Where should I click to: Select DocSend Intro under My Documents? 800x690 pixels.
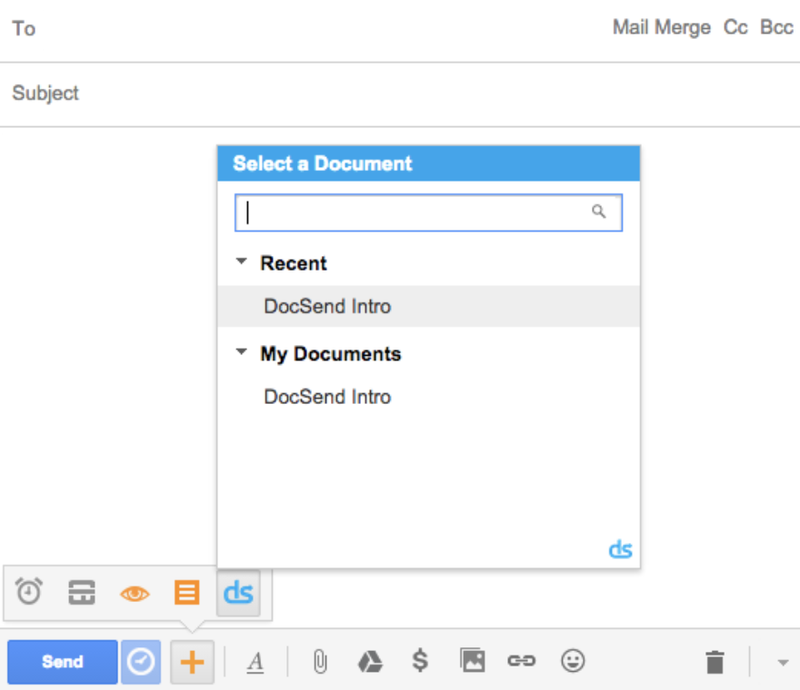point(429,397)
